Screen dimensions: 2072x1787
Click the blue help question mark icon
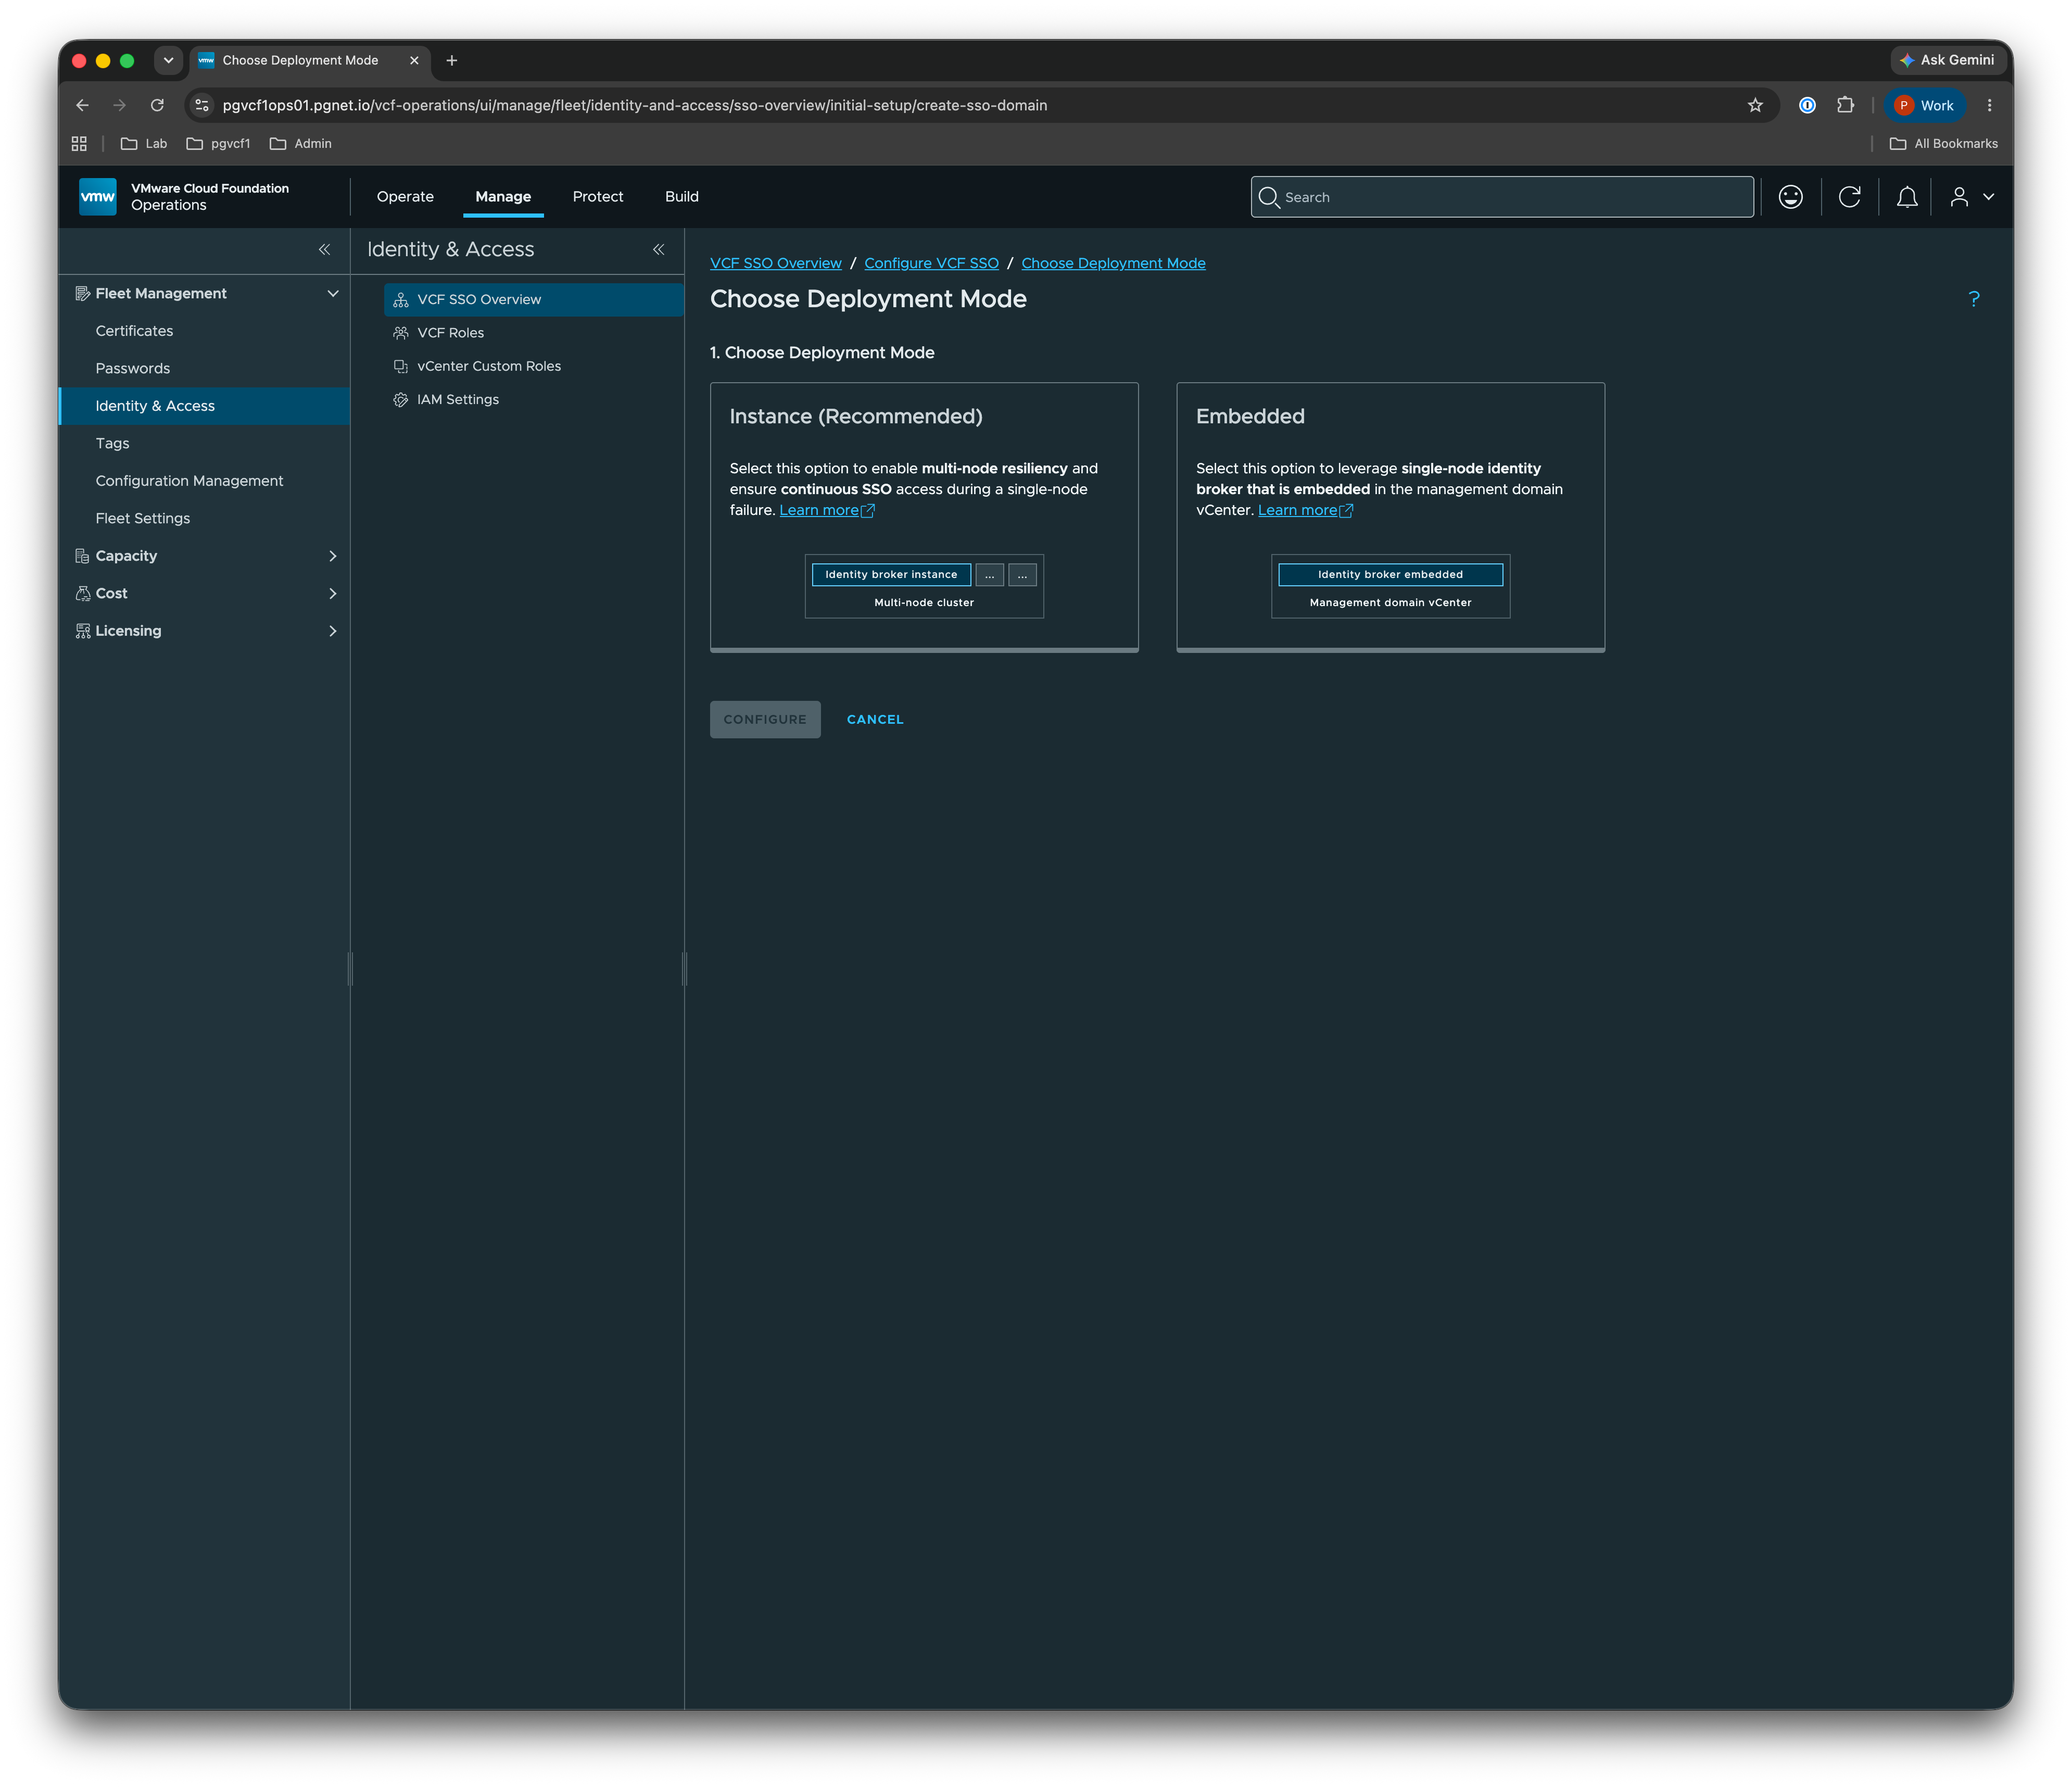1973,299
